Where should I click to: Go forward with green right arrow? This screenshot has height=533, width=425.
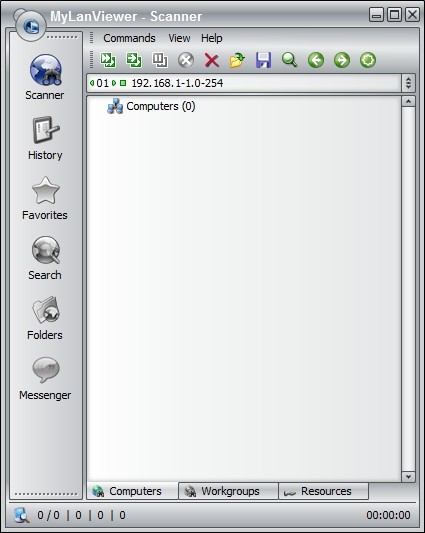(x=342, y=61)
